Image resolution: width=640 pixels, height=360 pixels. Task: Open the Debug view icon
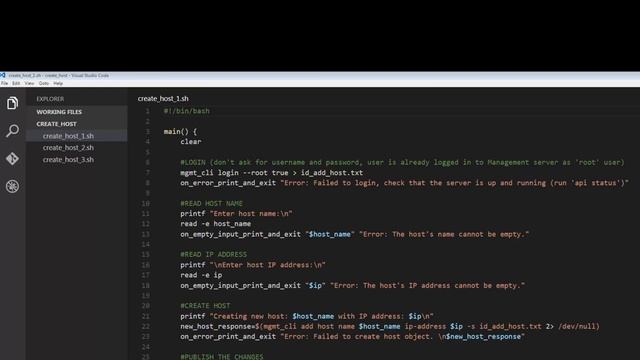pyautogui.click(x=12, y=186)
